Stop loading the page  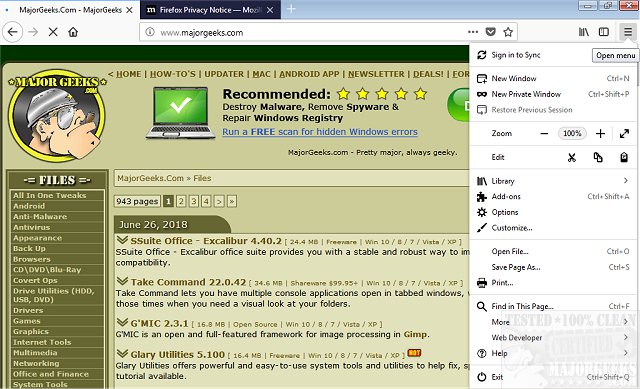pos(53,32)
